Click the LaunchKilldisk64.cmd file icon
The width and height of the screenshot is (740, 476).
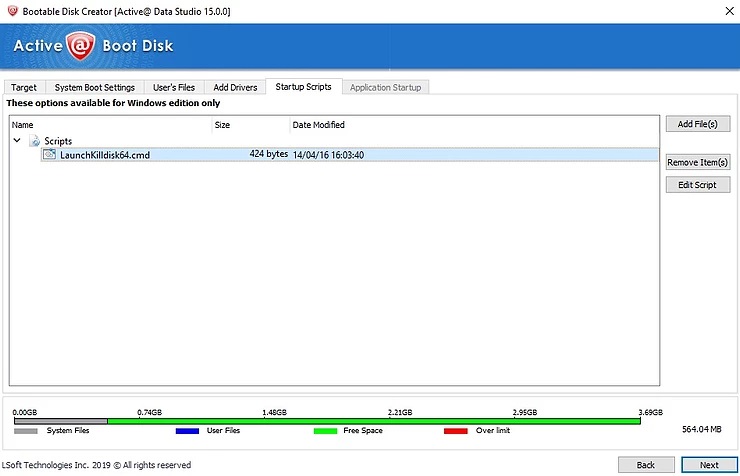click(x=50, y=155)
